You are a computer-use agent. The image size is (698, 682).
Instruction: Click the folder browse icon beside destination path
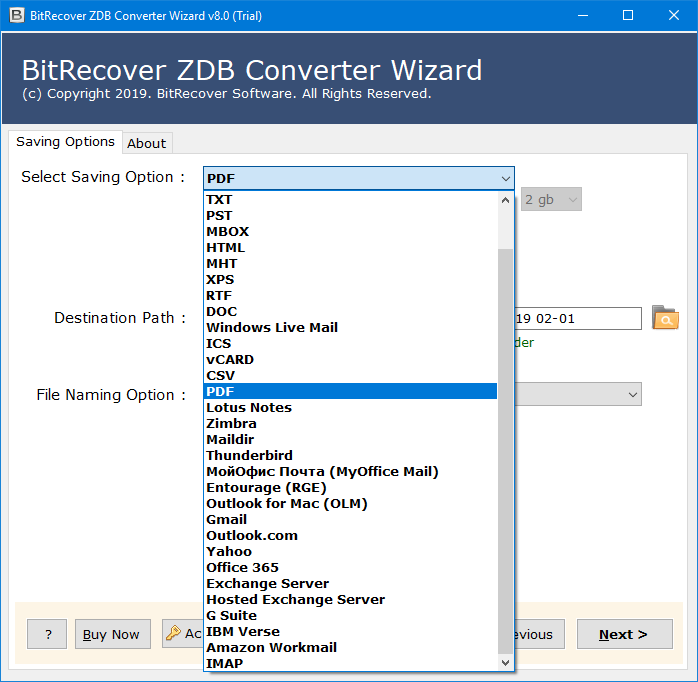[x=665, y=318]
